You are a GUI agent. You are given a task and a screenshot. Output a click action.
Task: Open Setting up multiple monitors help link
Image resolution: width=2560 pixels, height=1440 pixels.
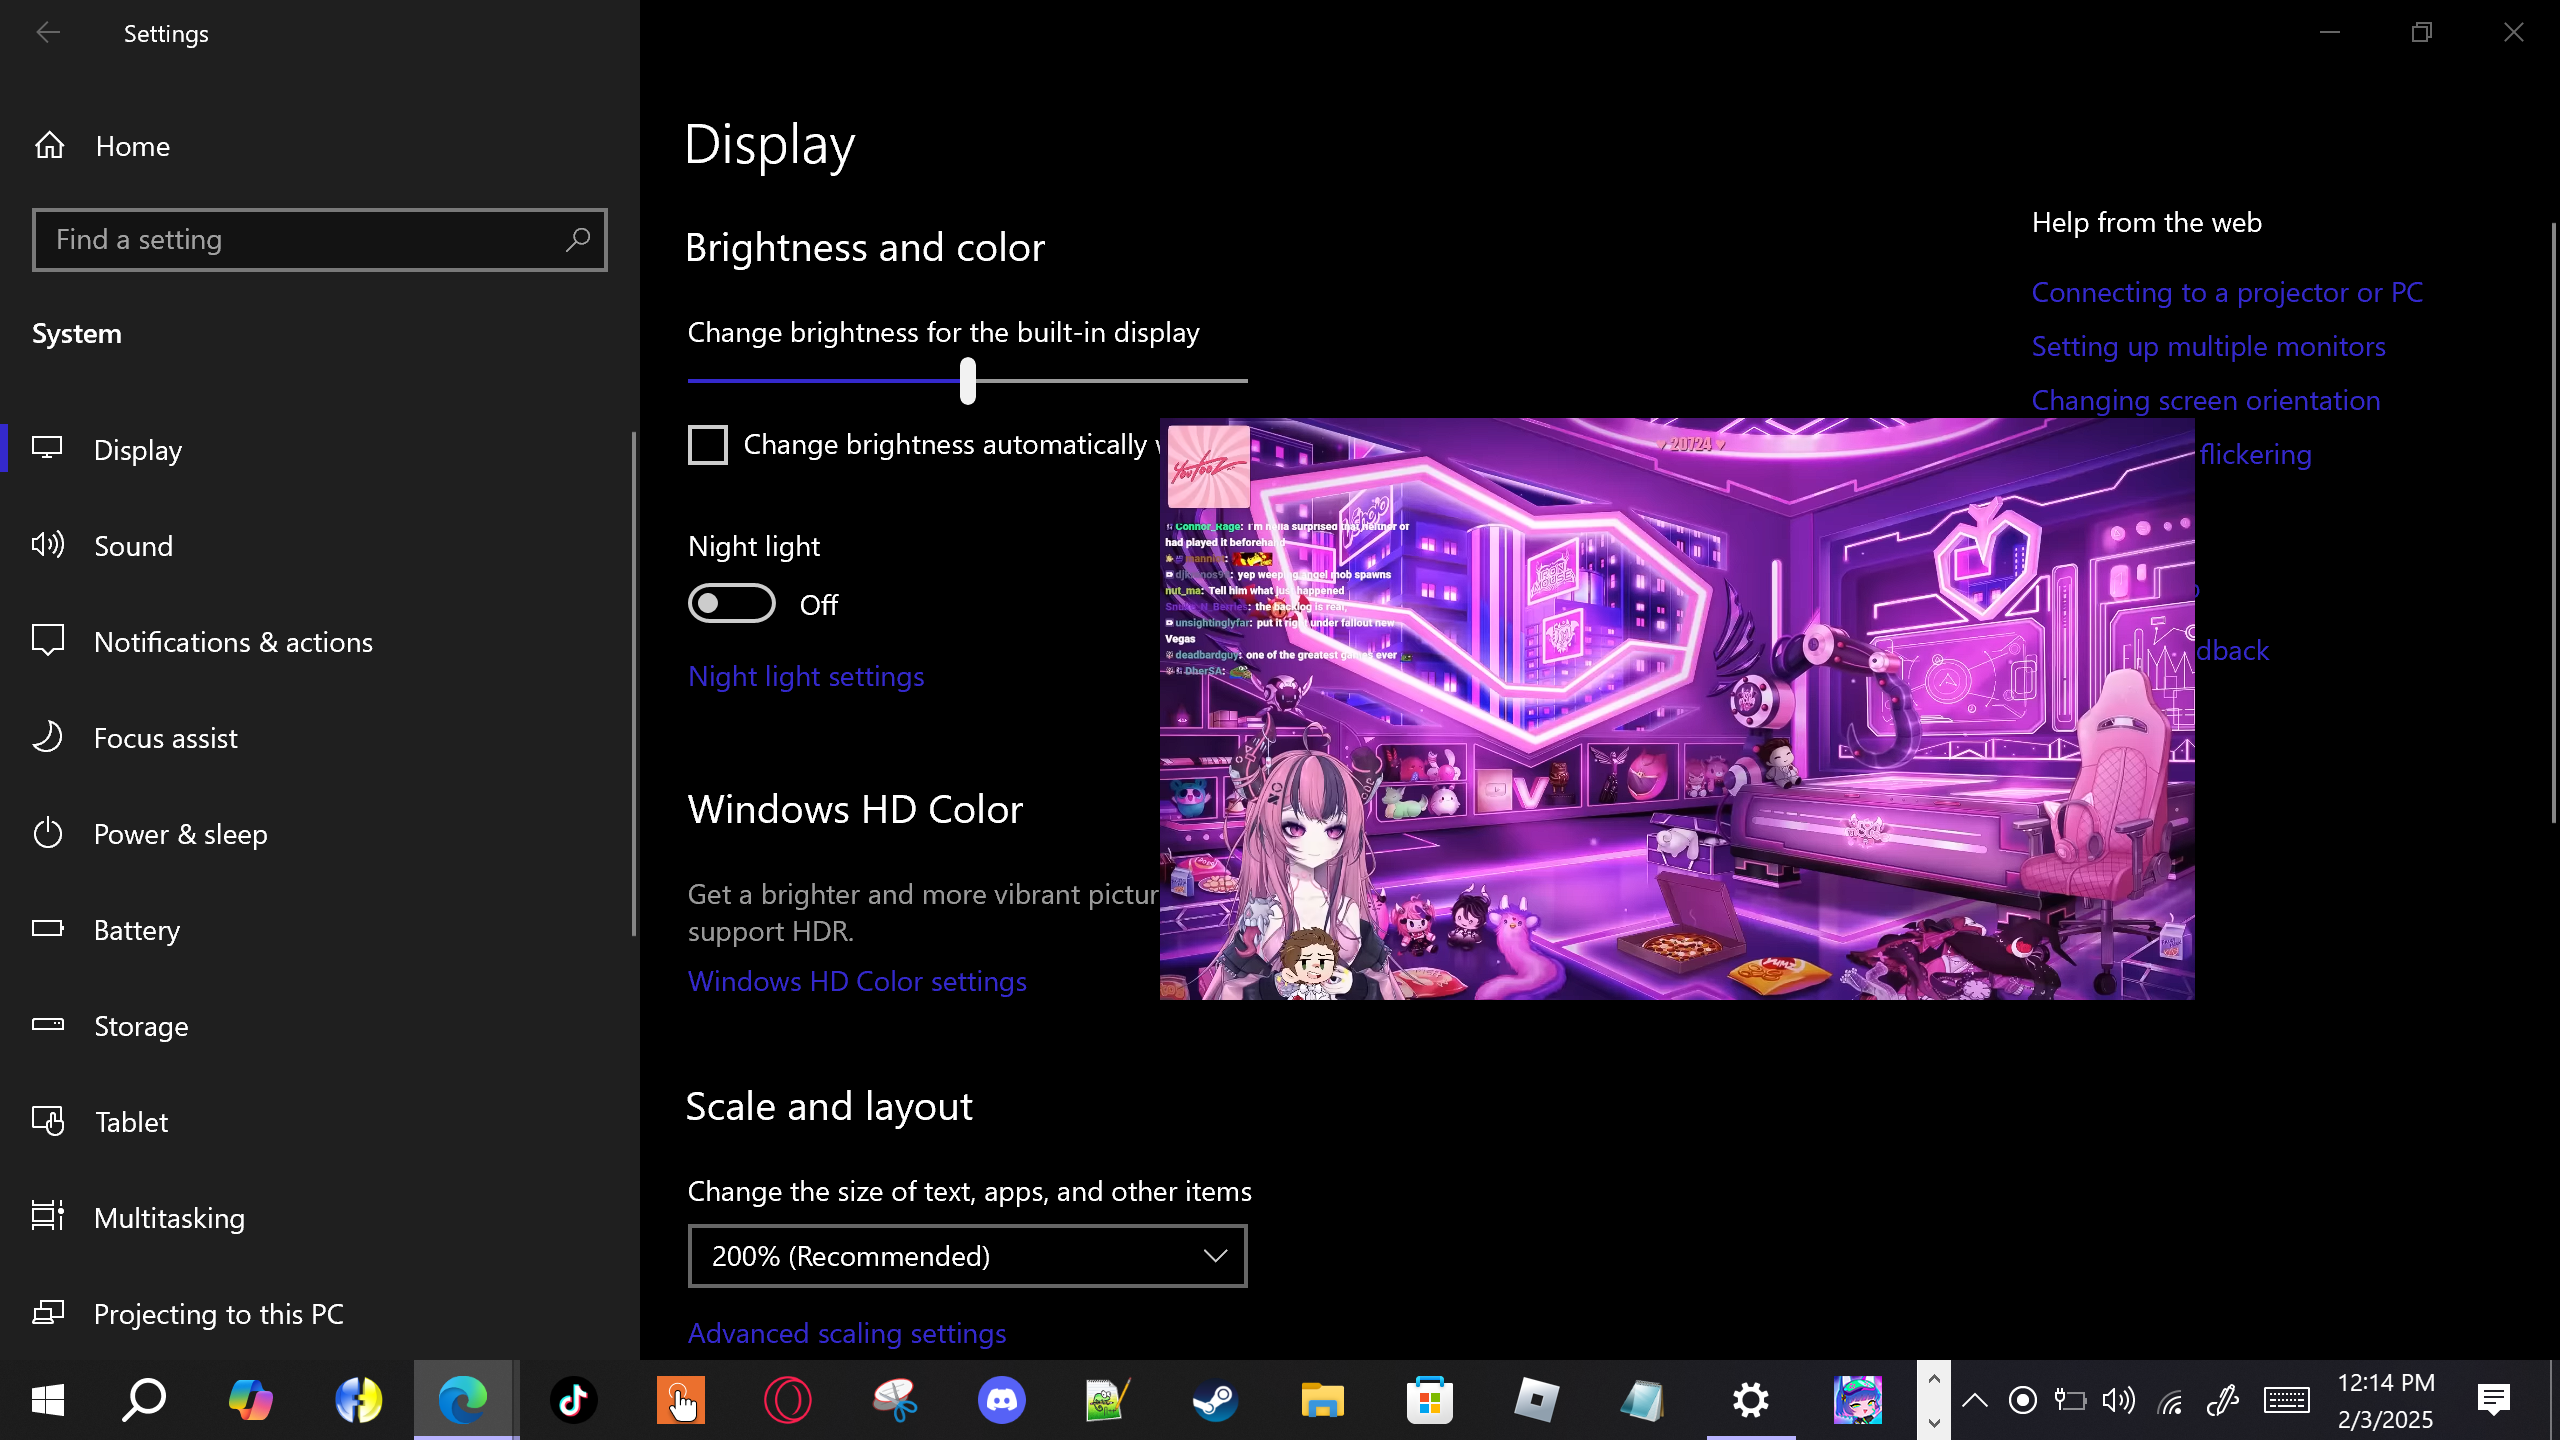pos(2208,346)
